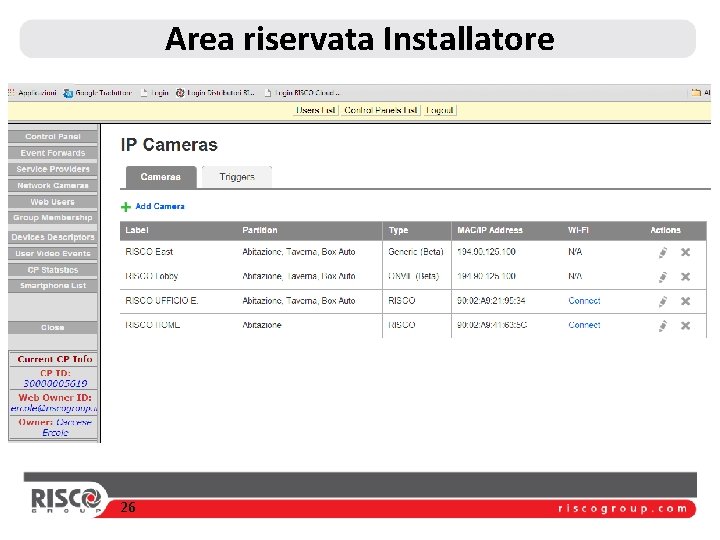Delete the RISCO HOME camera
Image resolution: width=720 pixels, height=540 pixels.
[x=685, y=326]
